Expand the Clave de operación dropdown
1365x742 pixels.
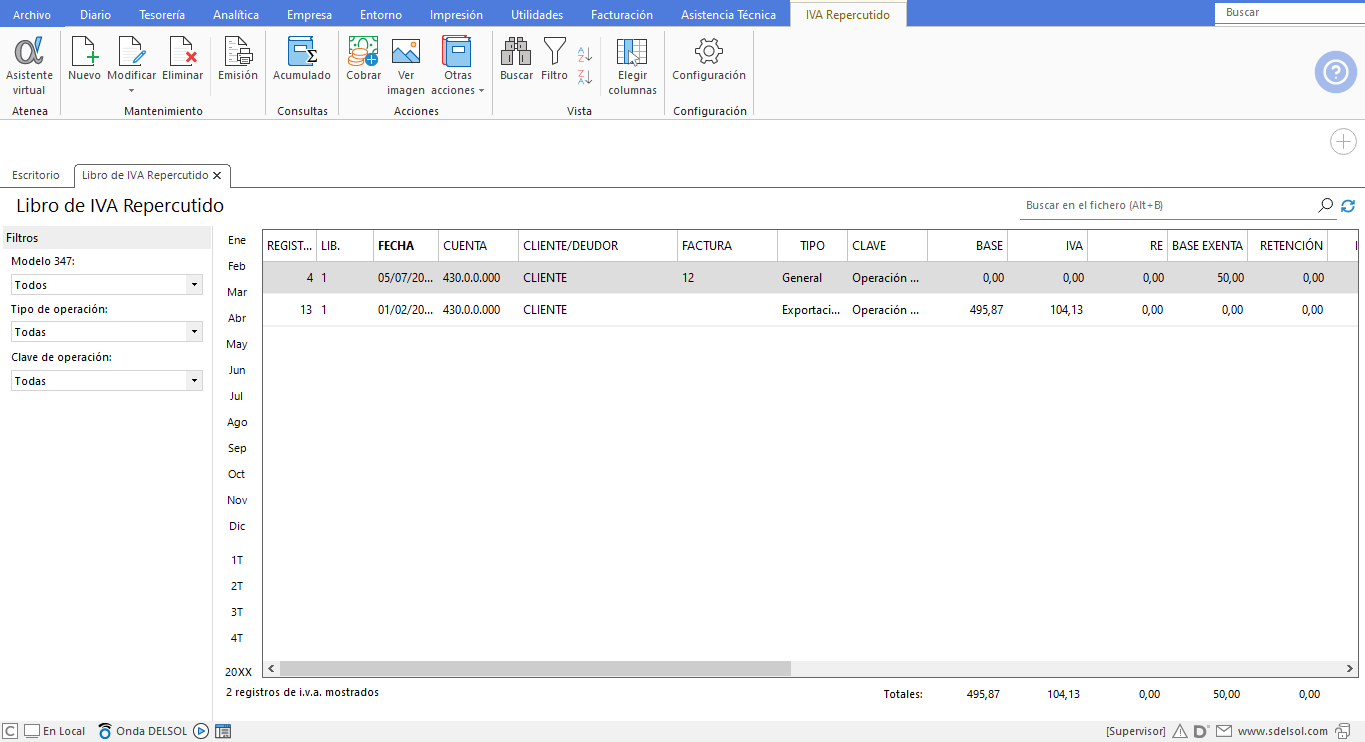194,381
